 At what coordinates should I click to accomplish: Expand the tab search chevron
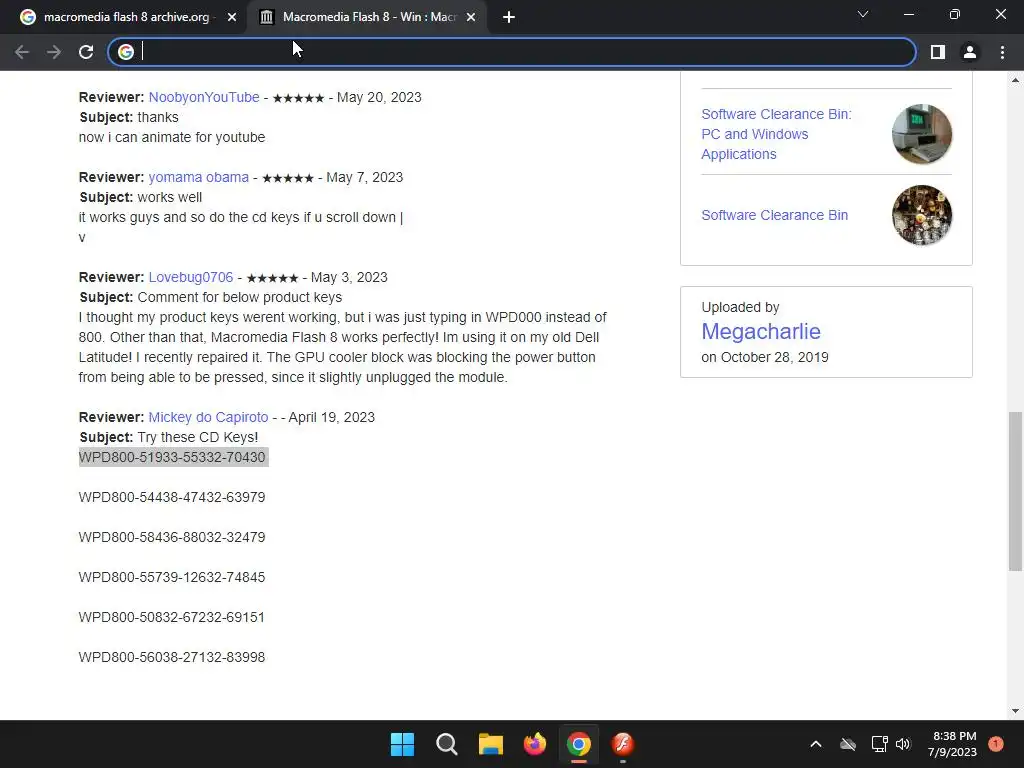(863, 14)
